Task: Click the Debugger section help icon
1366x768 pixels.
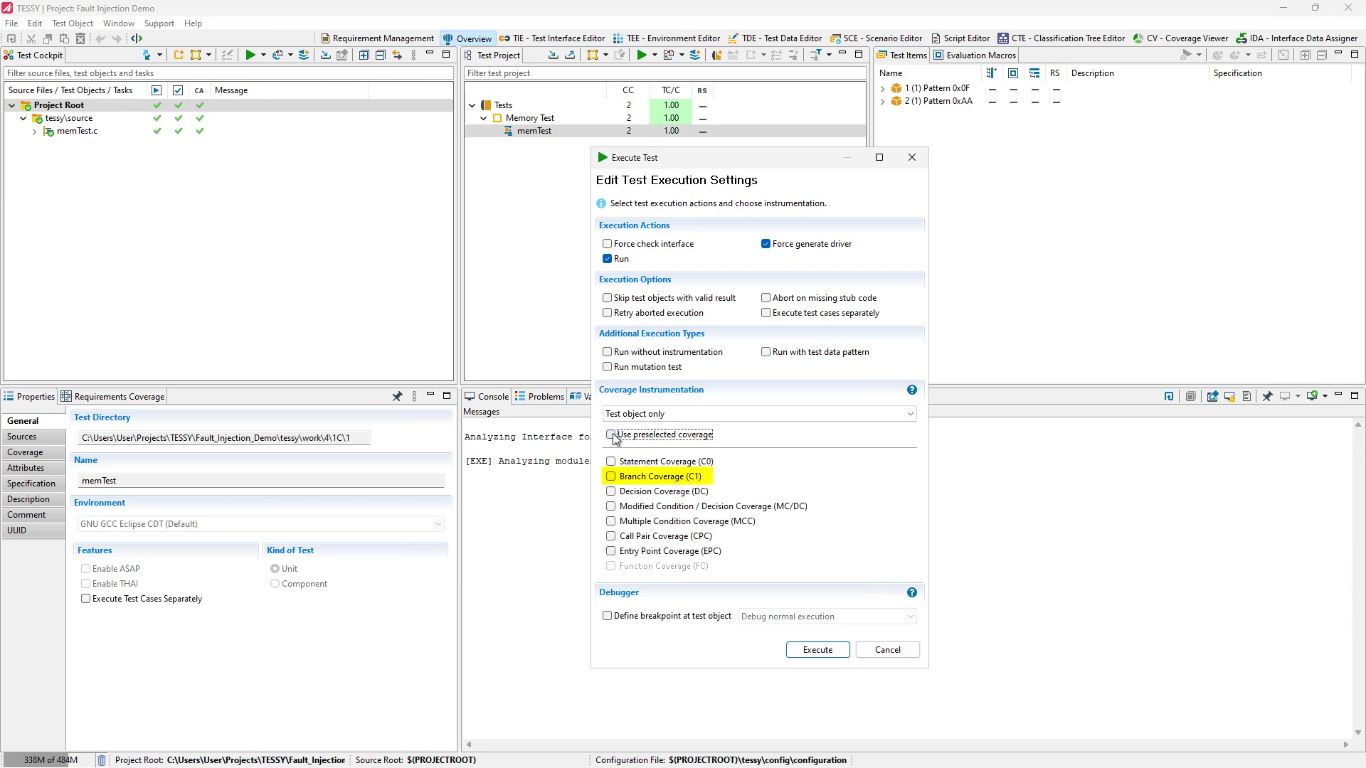Action: [x=911, y=593]
